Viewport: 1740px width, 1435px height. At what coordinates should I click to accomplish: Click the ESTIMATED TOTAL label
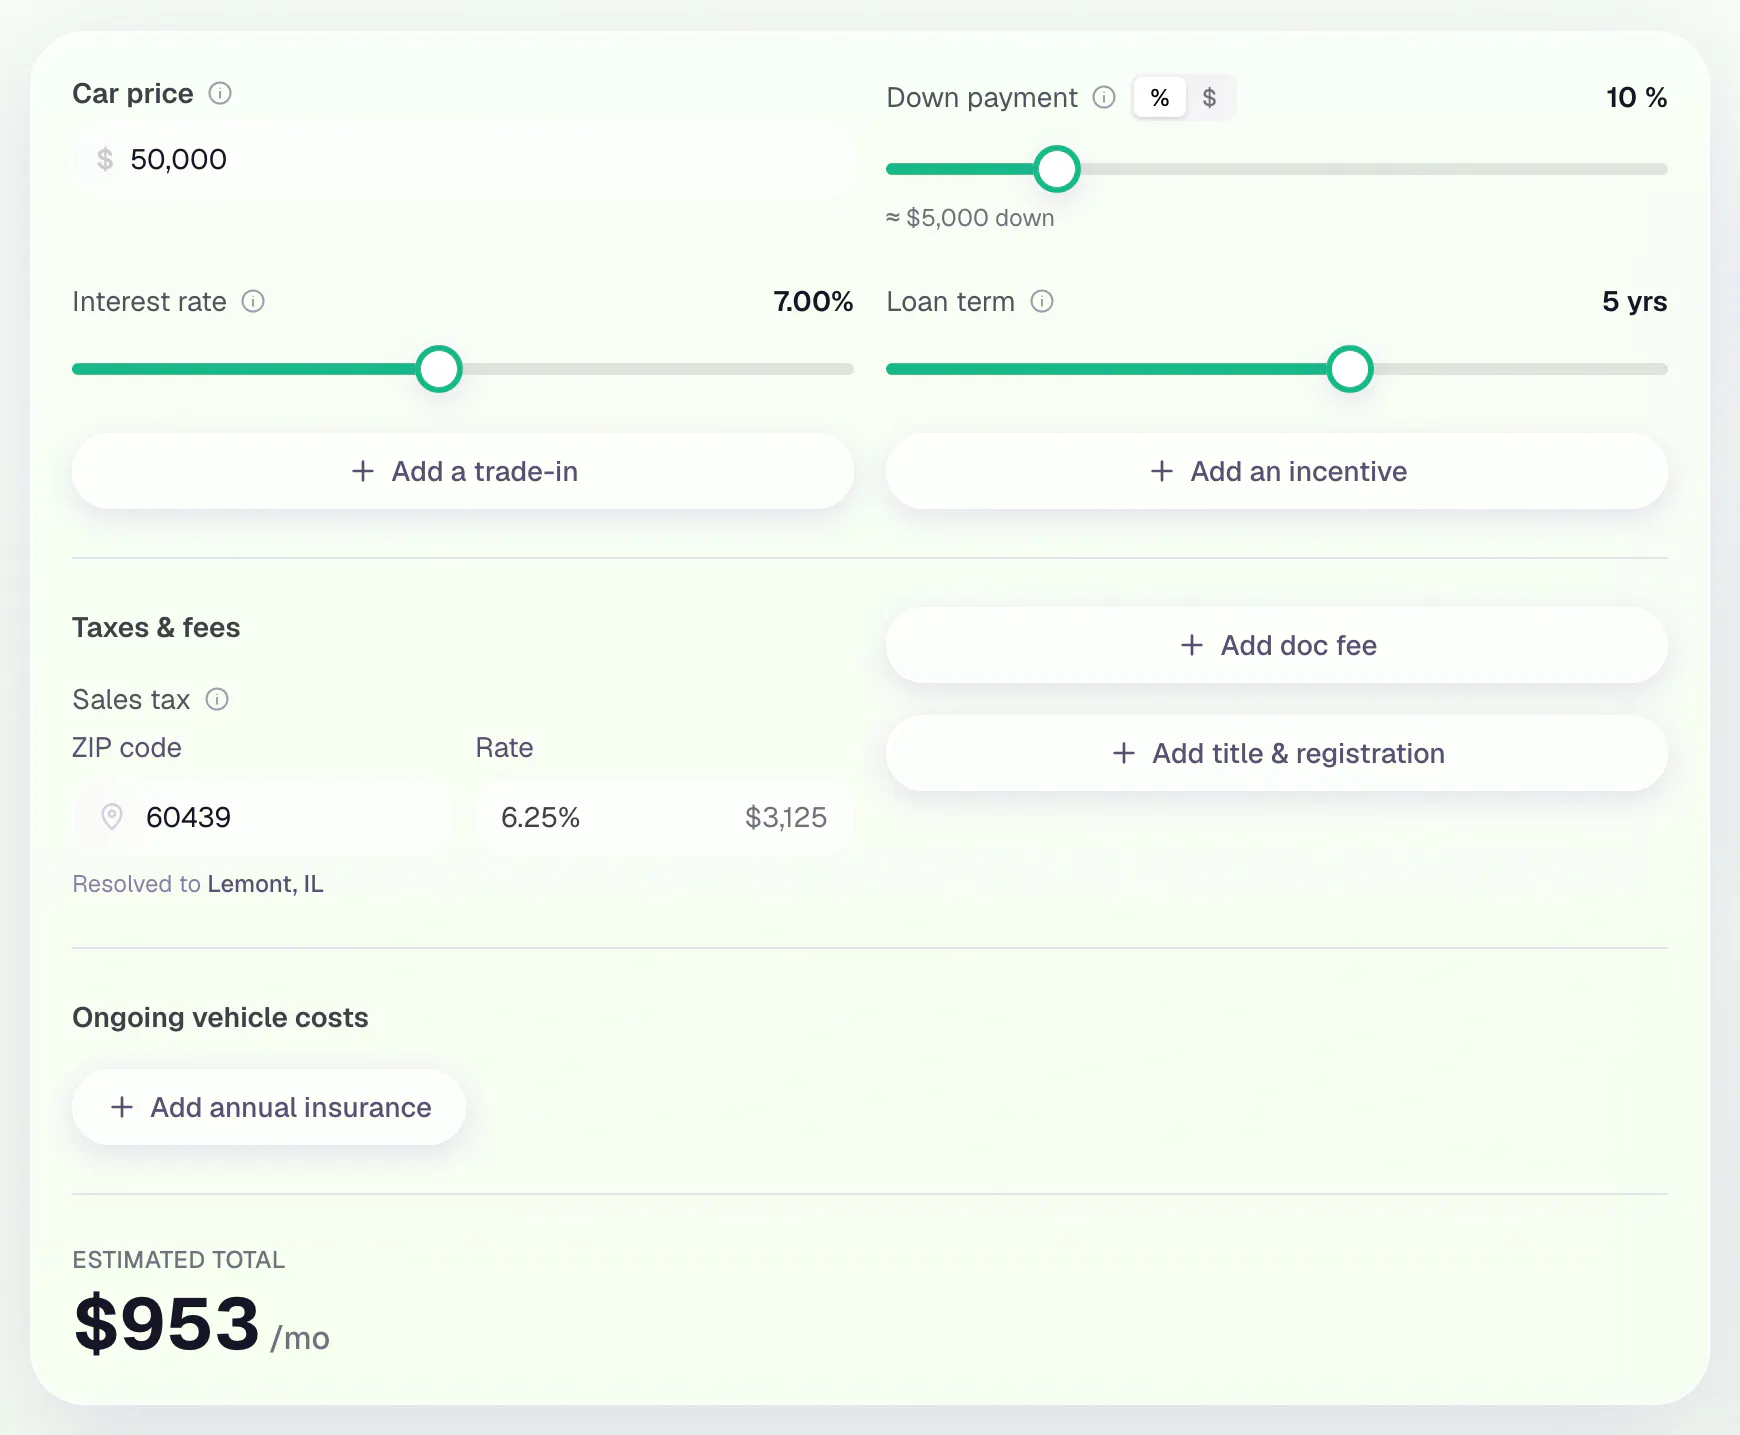click(x=179, y=1260)
